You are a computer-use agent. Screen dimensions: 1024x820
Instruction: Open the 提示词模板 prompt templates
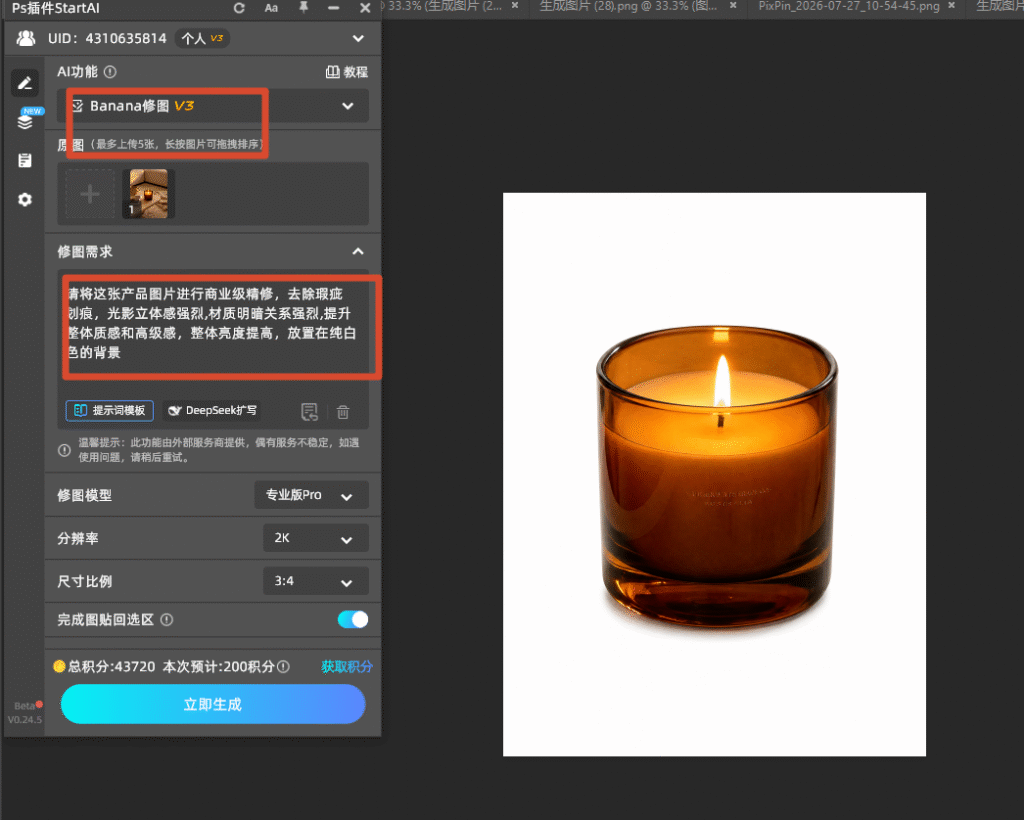click(110, 411)
